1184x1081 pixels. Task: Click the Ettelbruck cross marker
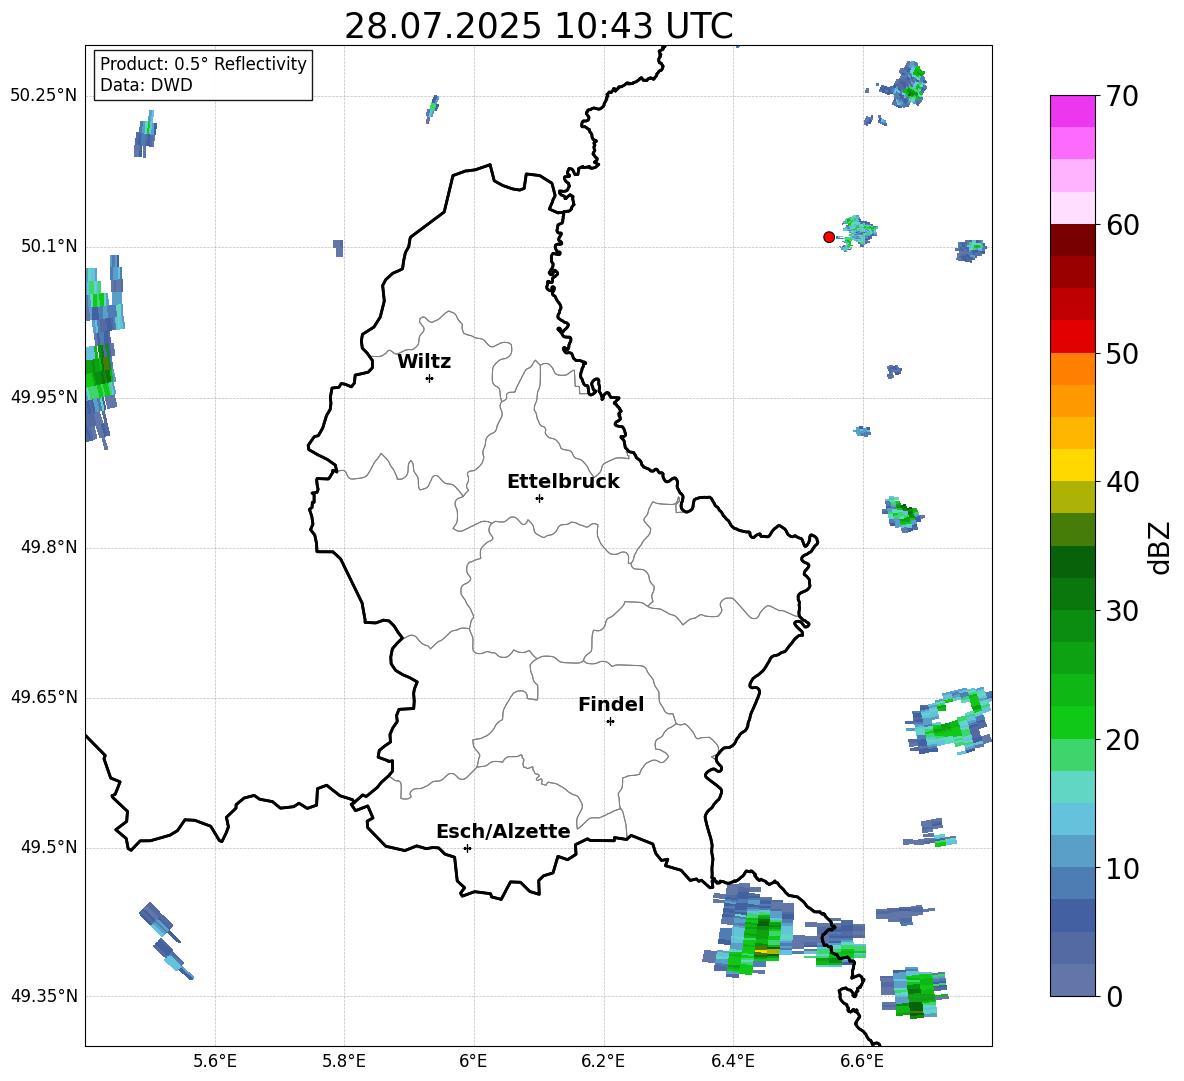539,498
